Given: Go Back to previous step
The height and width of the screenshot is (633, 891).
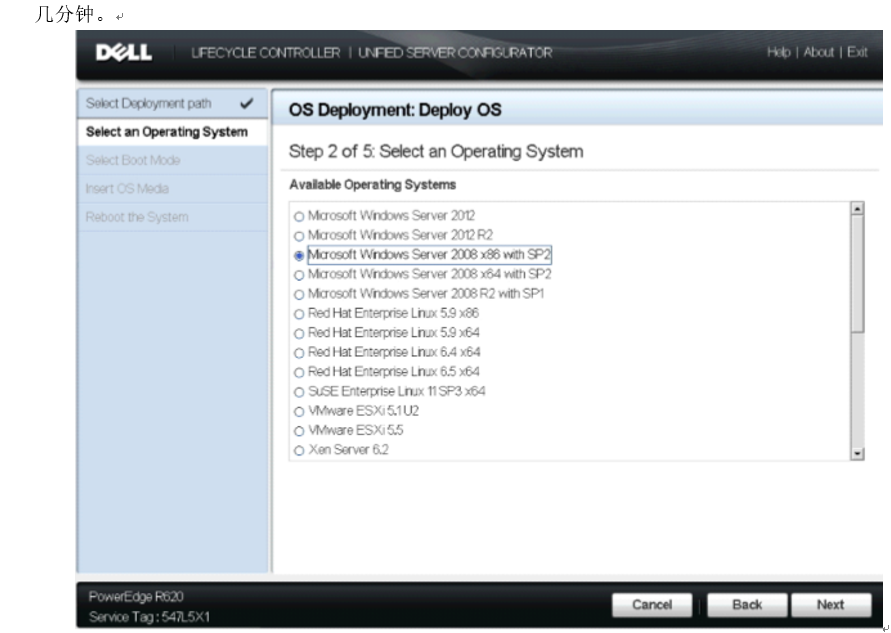Looking at the screenshot, I should tap(747, 605).
